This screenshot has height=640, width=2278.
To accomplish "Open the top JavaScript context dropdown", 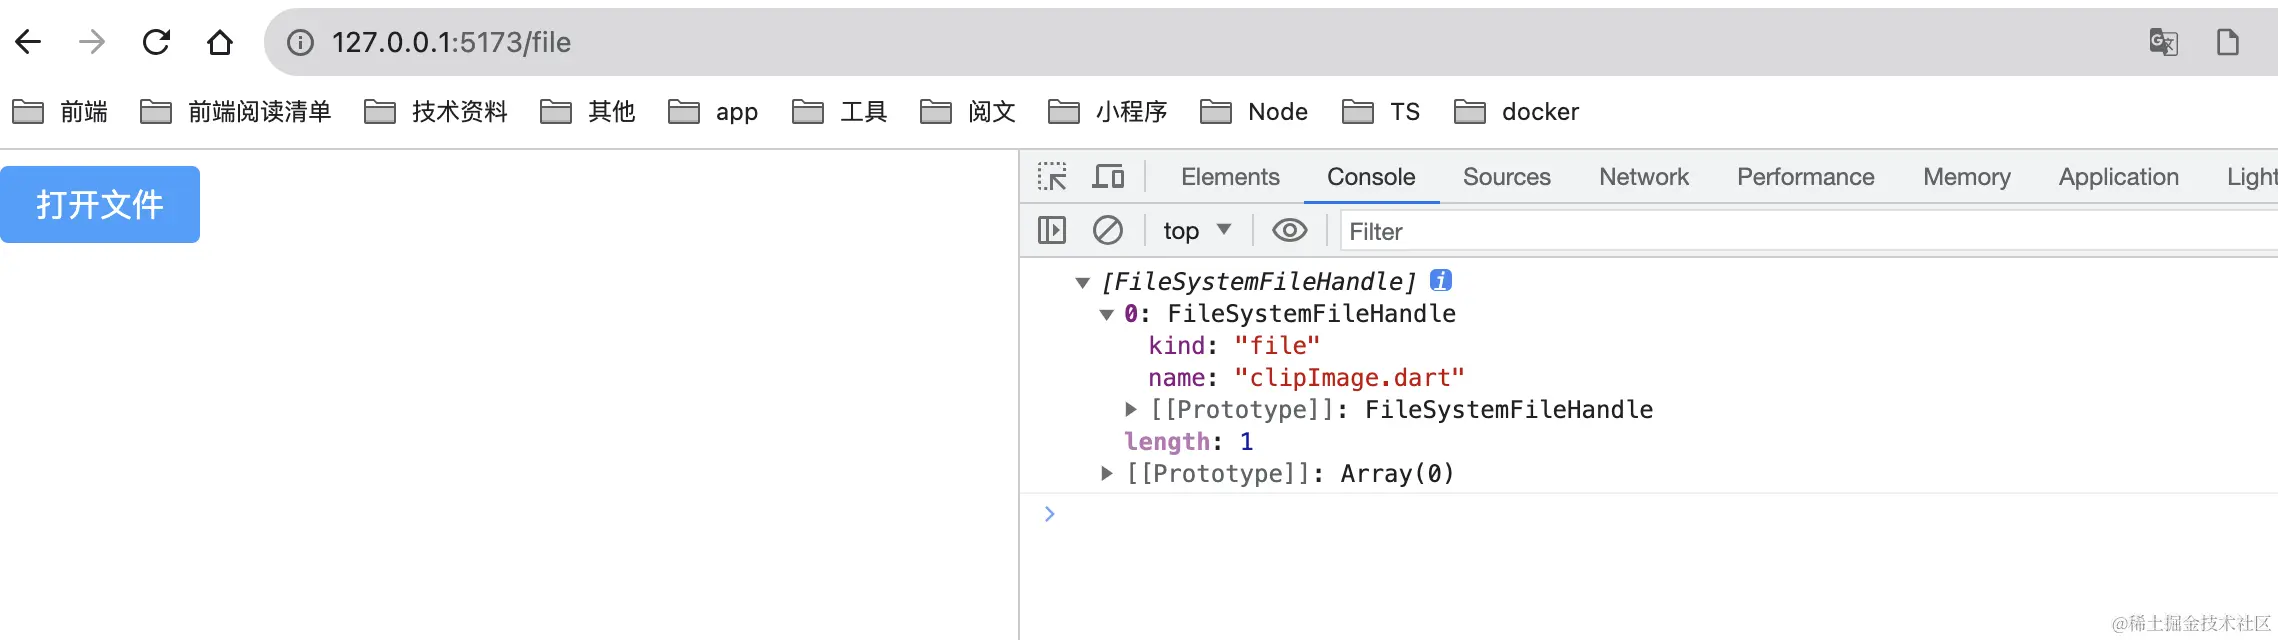I will point(1197,231).
